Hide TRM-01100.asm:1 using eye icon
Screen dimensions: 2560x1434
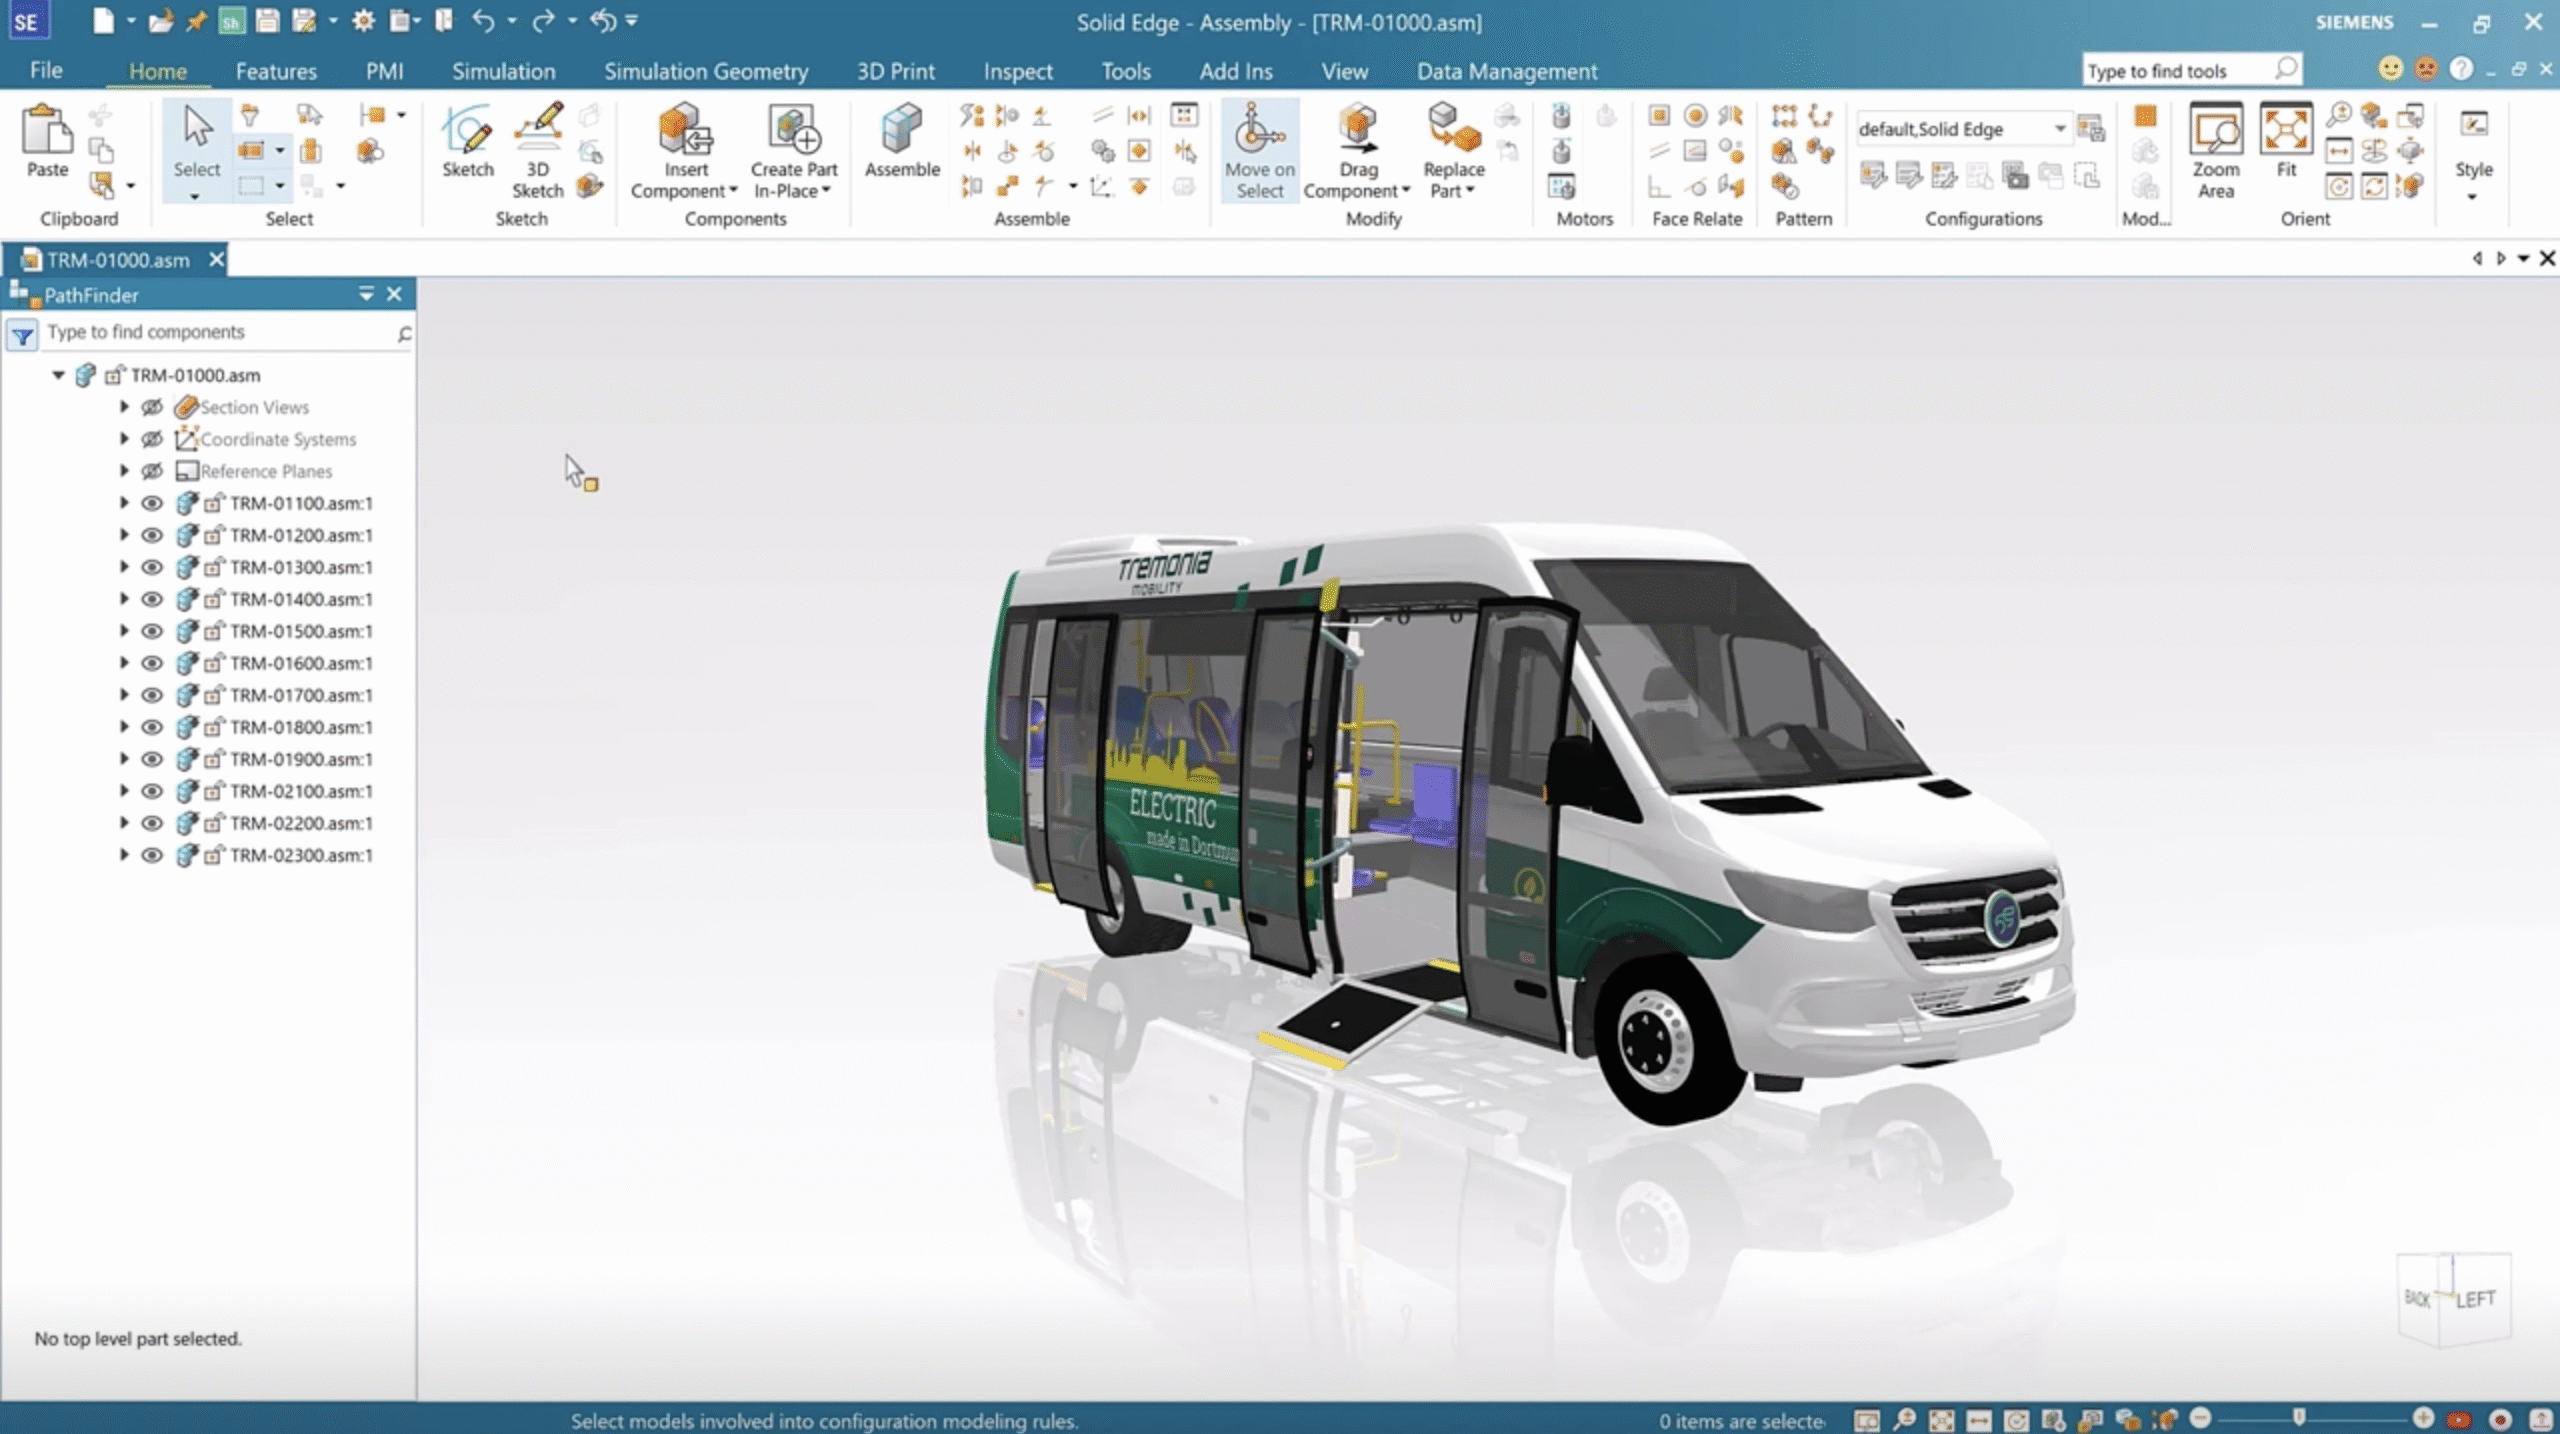[152, 503]
